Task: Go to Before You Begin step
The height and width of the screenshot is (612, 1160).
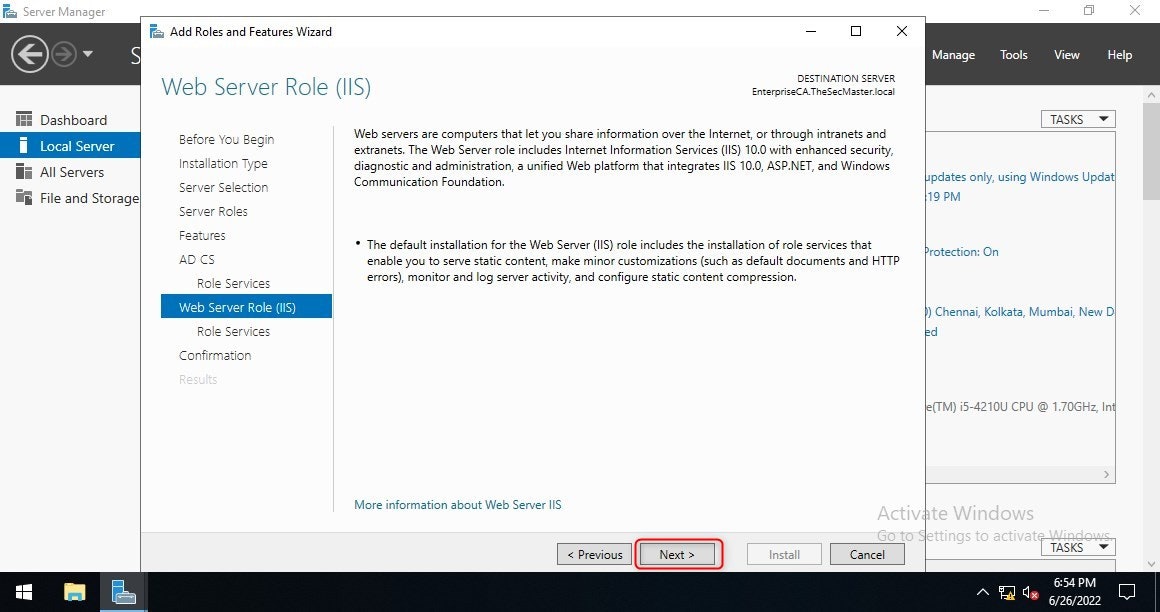Action: [226, 139]
